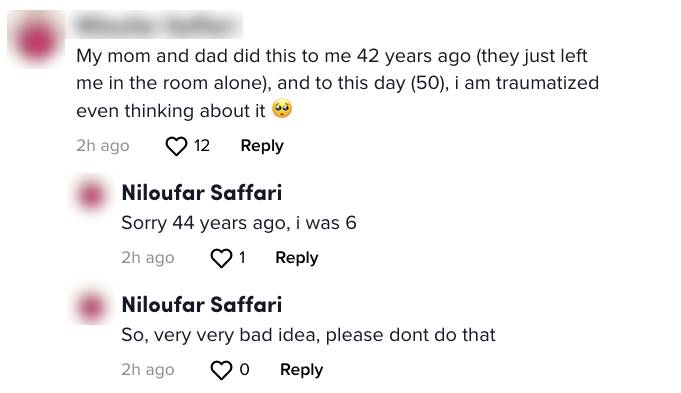
Task: Click the pleading face emoji
Action: (282, 109)
